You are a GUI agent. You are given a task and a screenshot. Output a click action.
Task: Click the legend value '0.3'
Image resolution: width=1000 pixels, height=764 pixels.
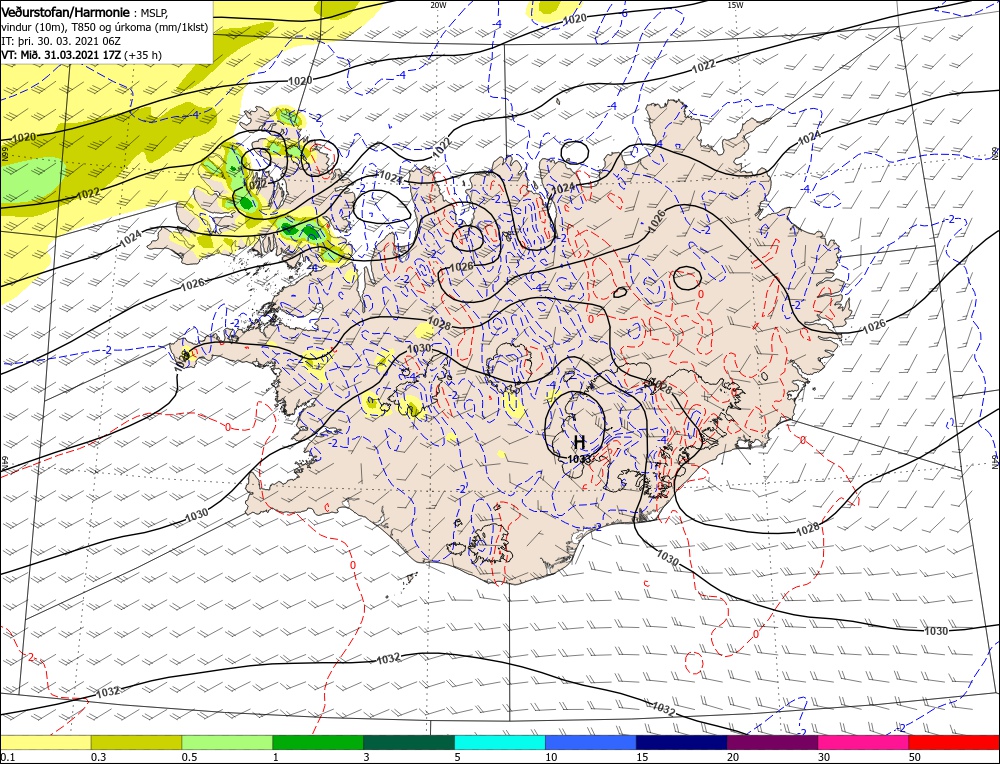pyautogui.click(x=98, y=757)
